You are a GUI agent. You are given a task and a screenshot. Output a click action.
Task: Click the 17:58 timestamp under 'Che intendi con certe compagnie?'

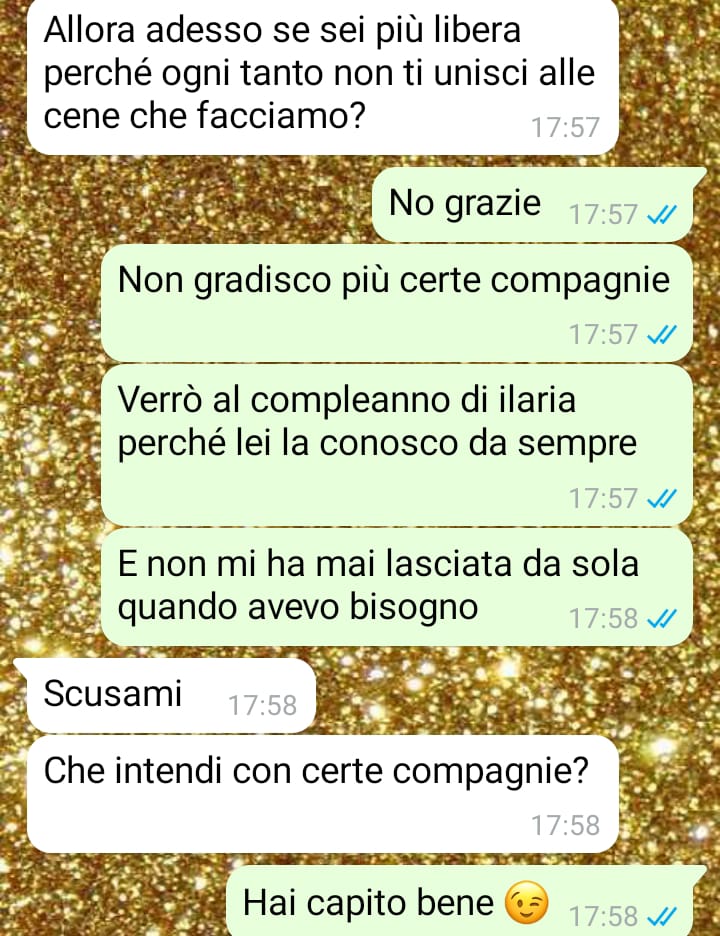[x=565, y=825]
